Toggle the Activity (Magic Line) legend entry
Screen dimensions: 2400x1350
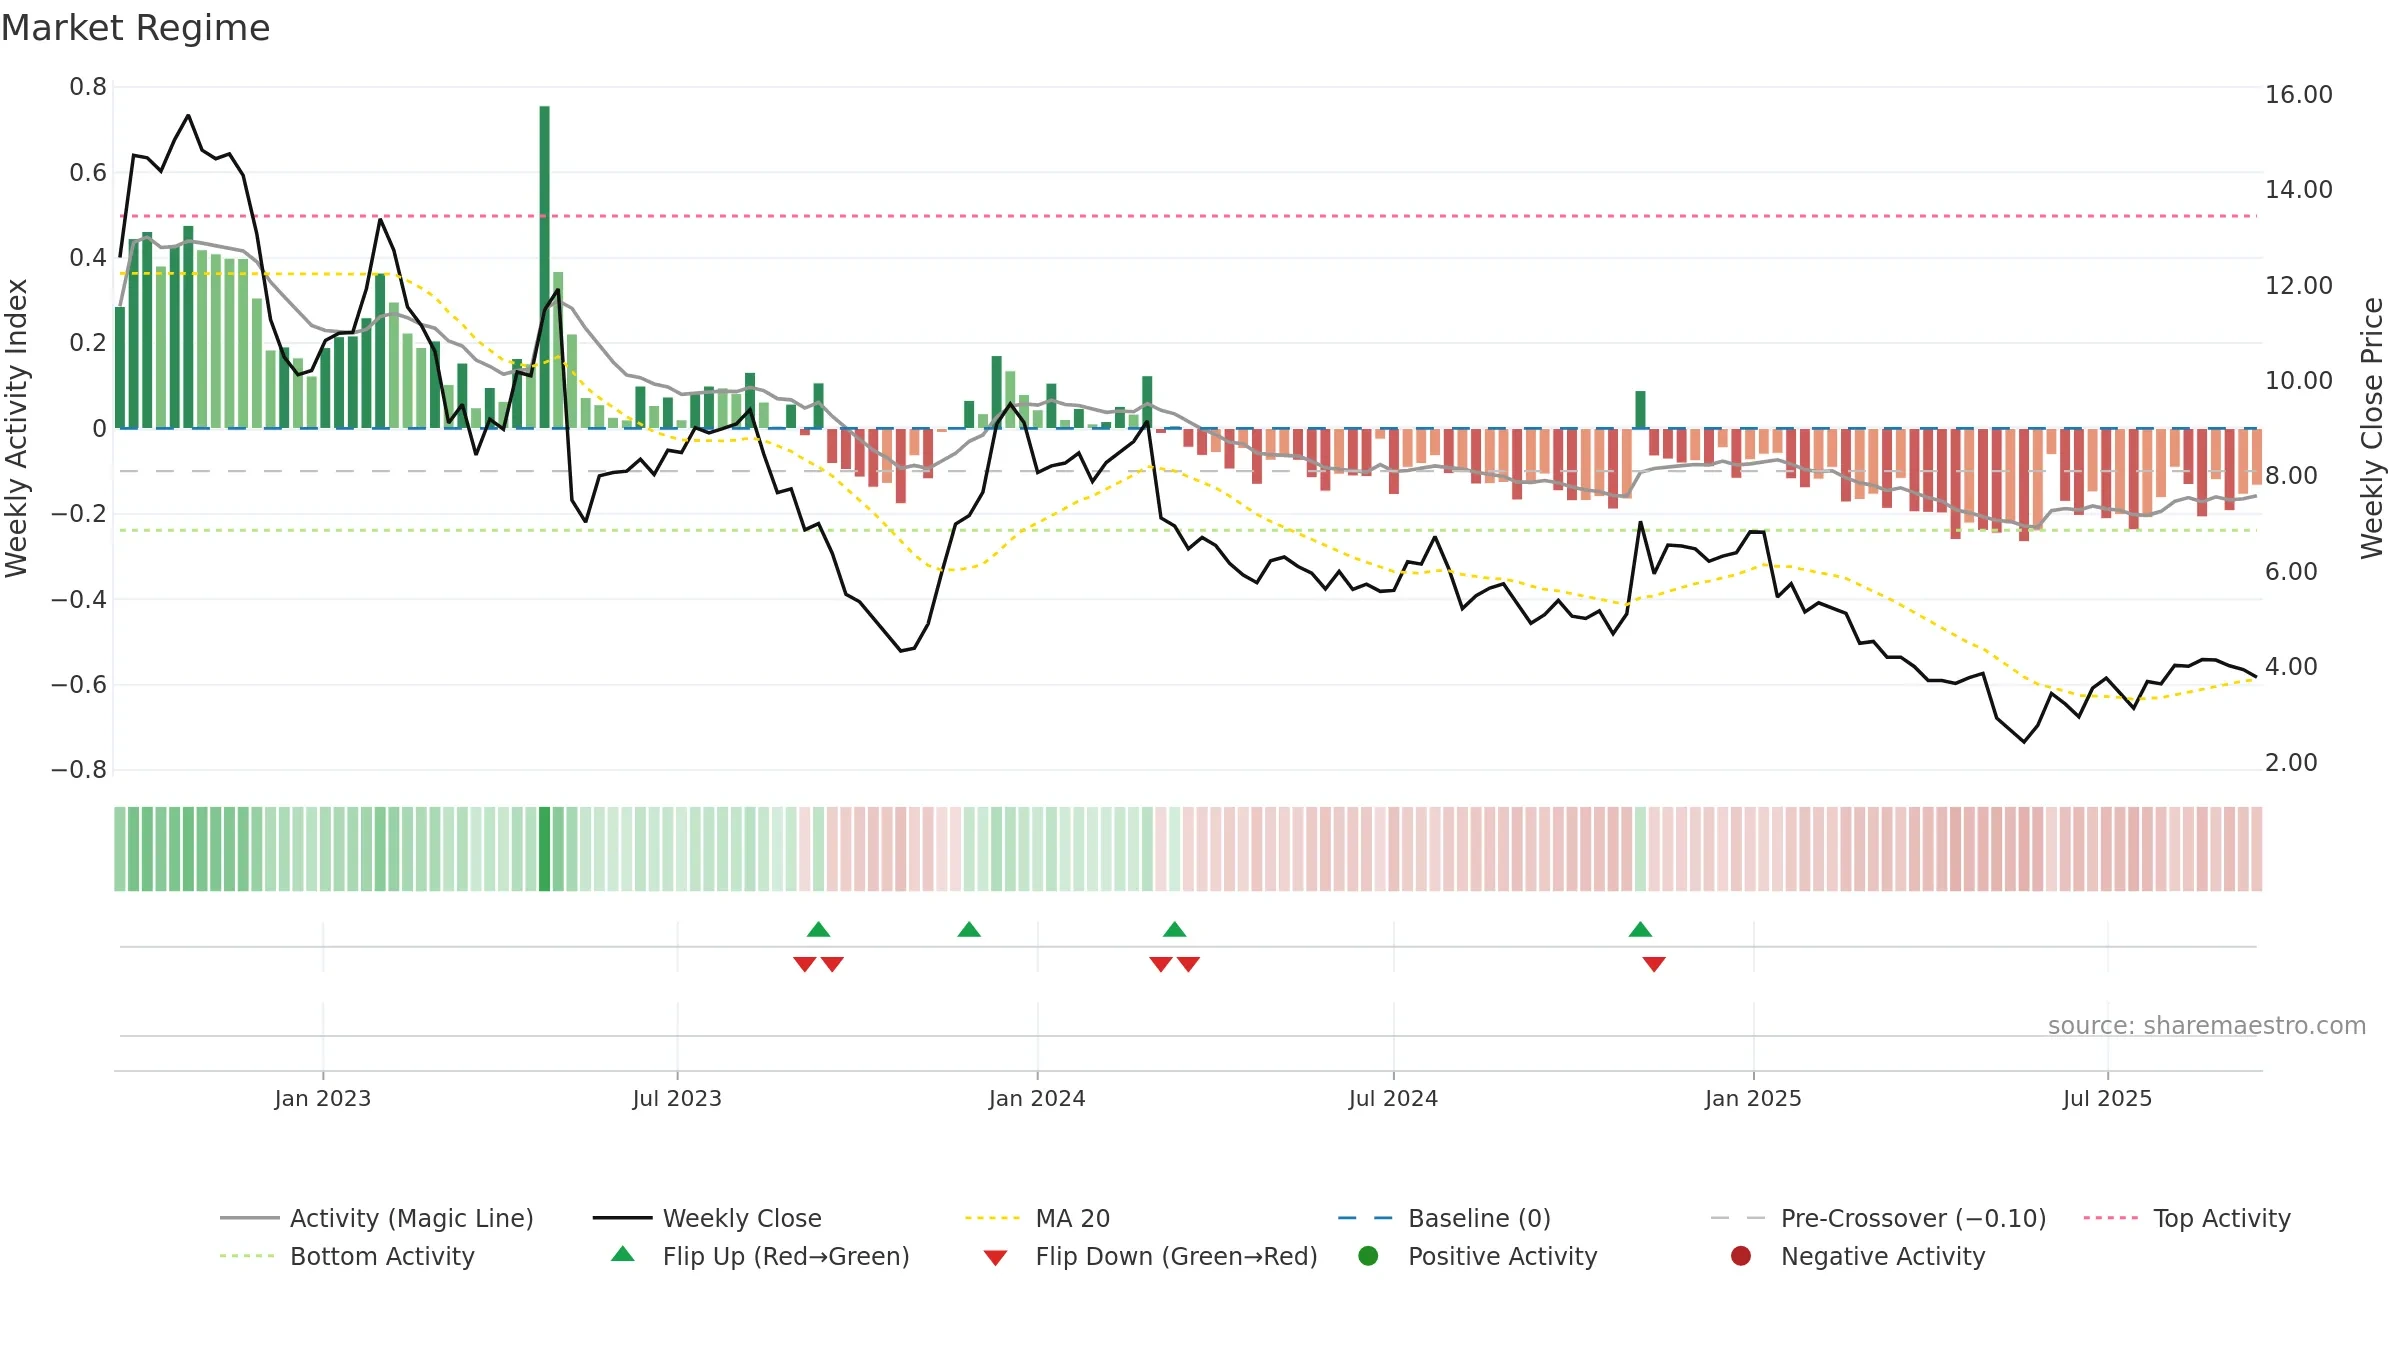tap(377, 1218)
